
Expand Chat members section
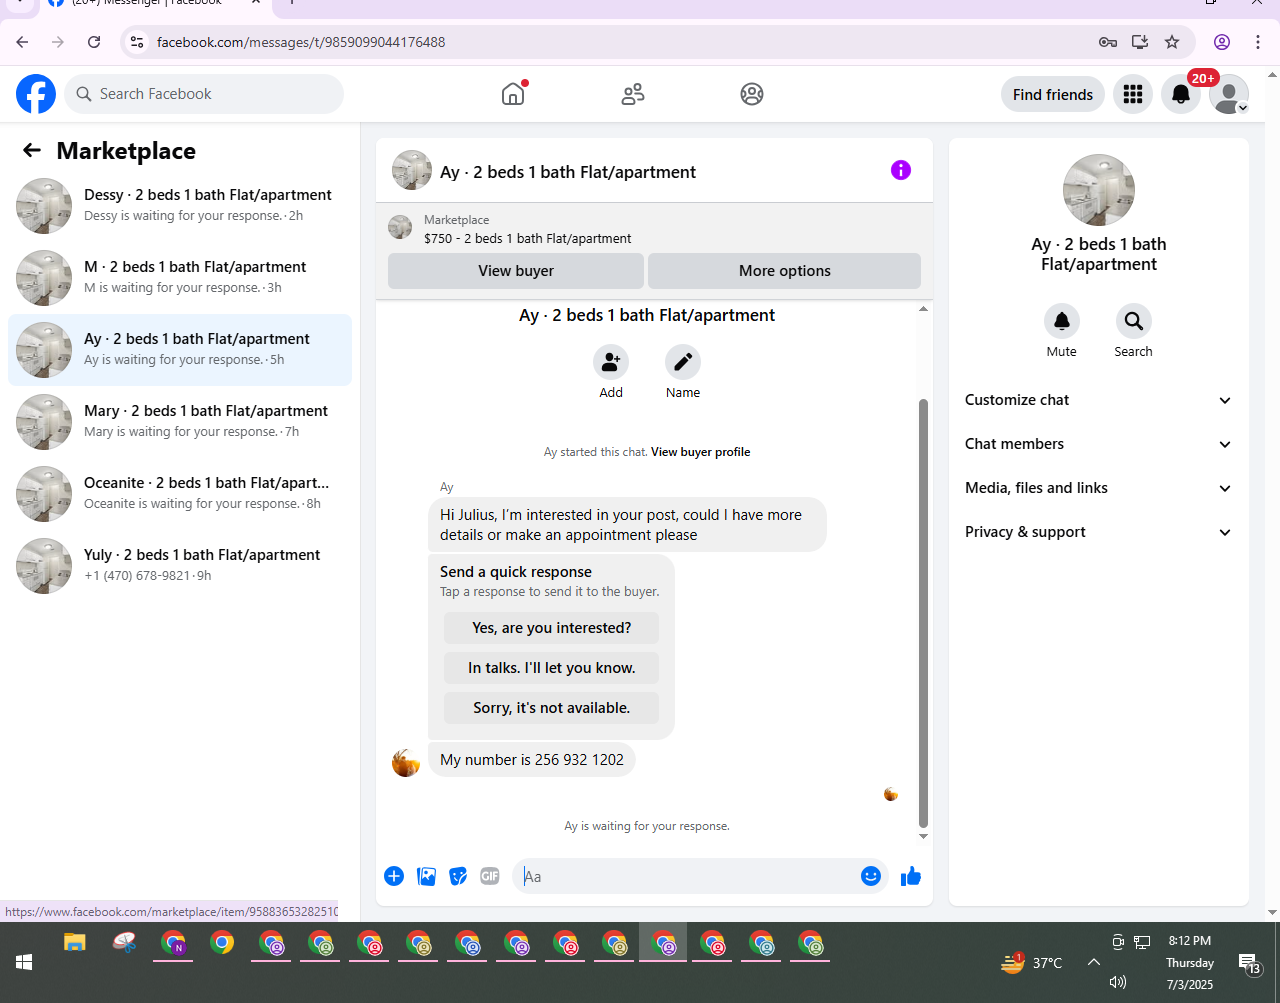tap(1099, 444)
